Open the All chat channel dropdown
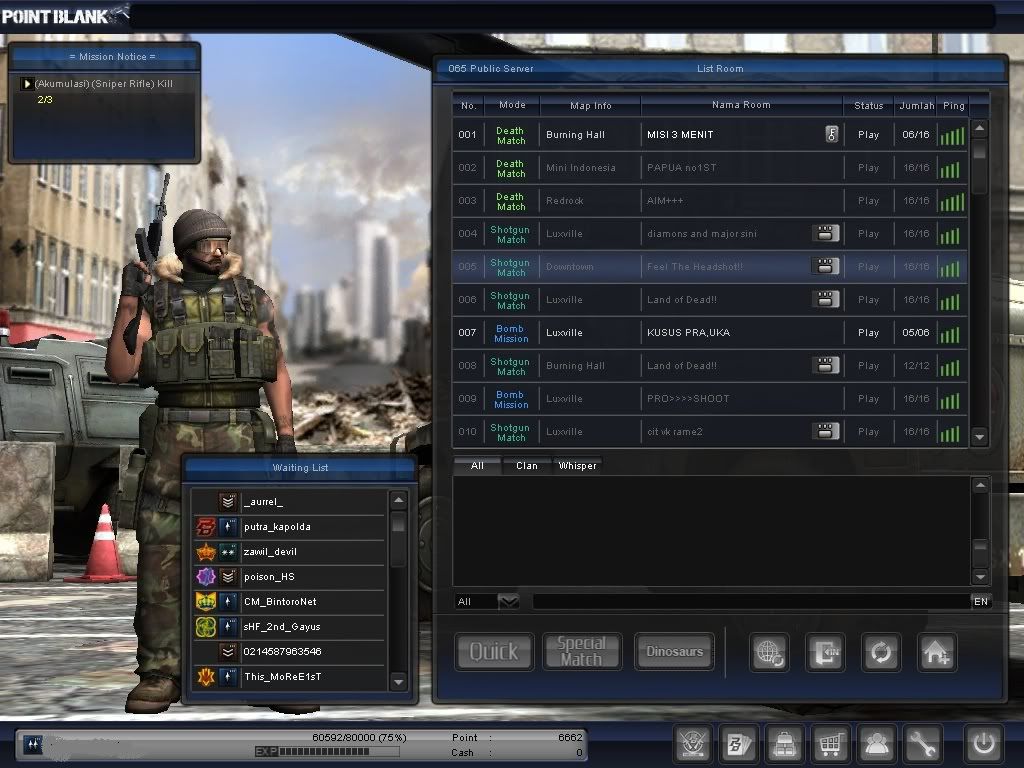The width and height of the screenshot is (1024, 768). (508, 601)
